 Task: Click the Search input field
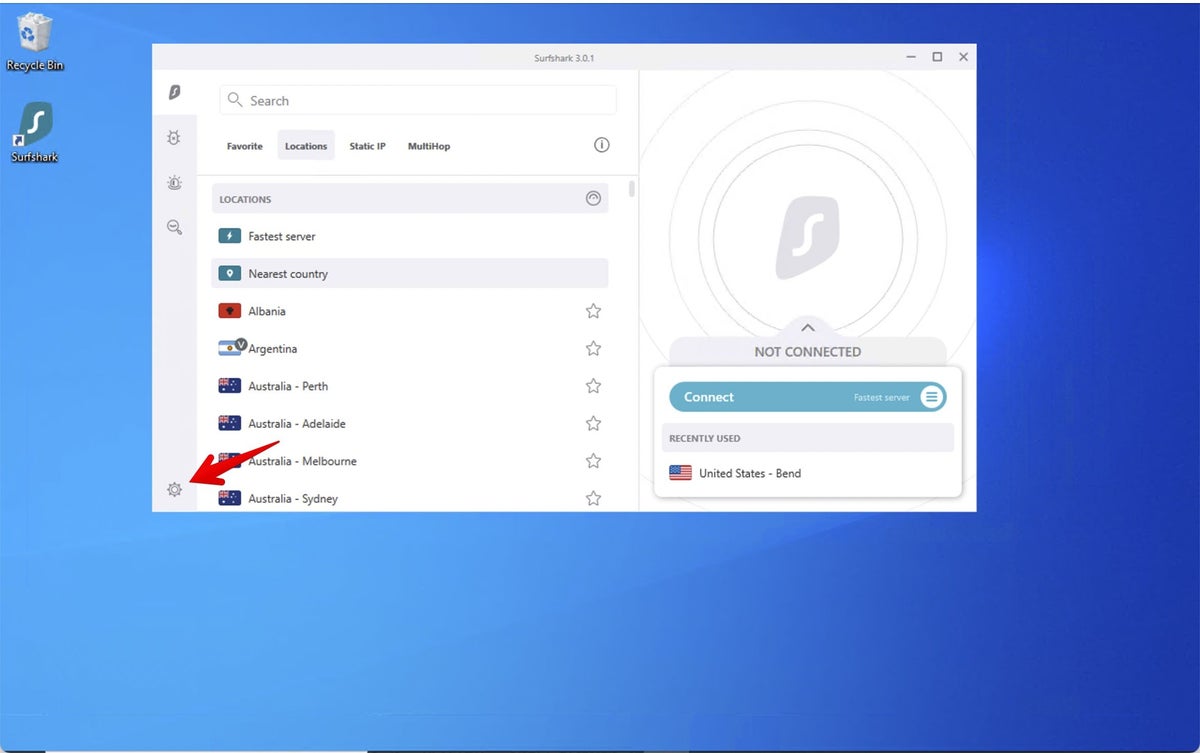[418, 100]
